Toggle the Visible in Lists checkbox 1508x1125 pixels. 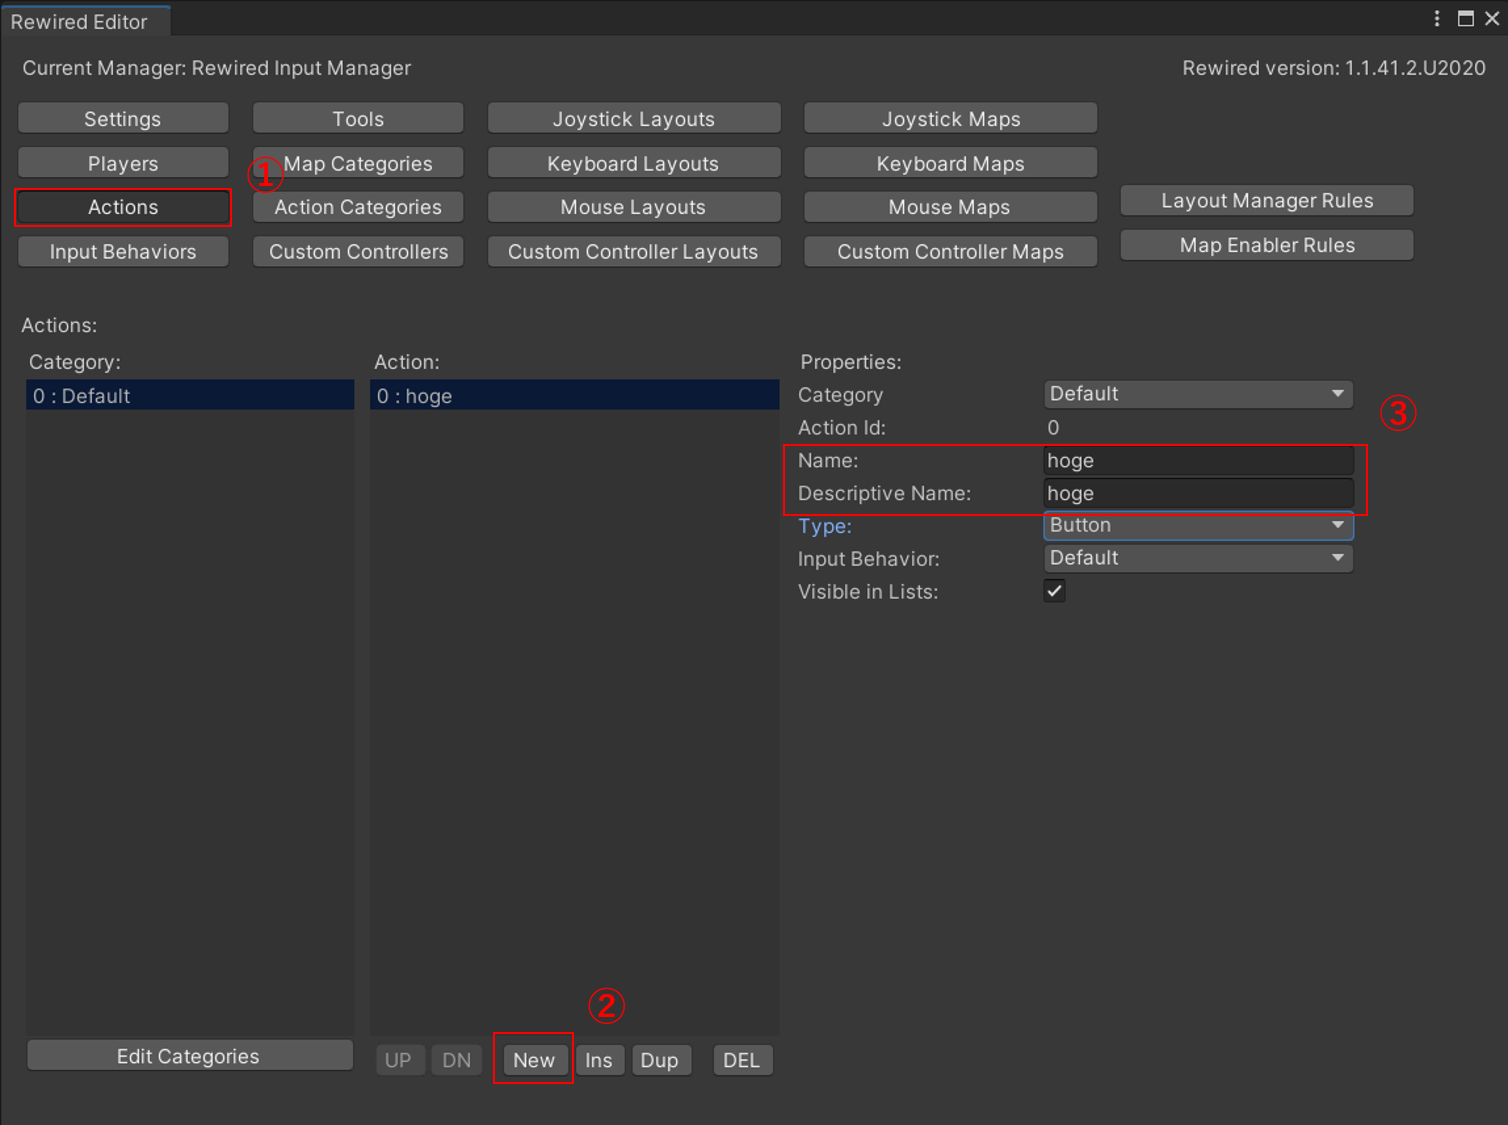(x=1054, y=591)
